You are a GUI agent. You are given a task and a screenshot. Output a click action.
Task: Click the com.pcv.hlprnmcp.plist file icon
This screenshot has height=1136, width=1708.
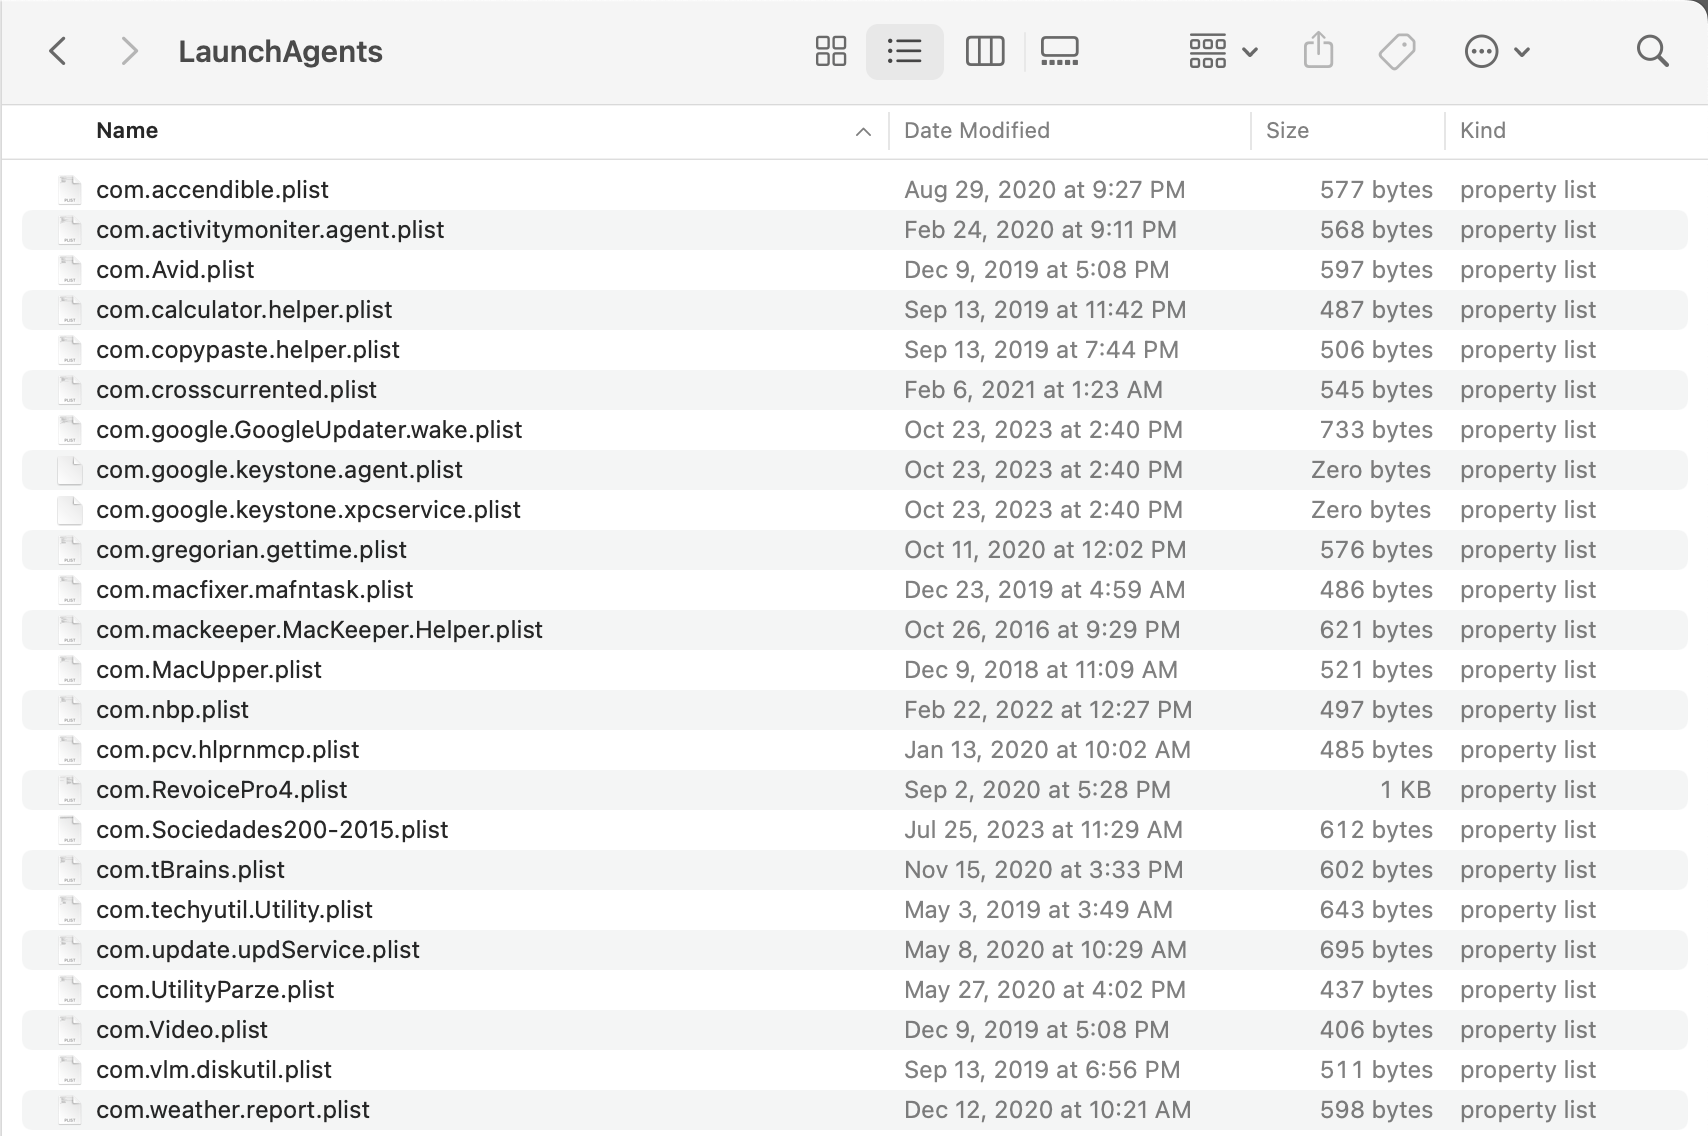point(70,750)
